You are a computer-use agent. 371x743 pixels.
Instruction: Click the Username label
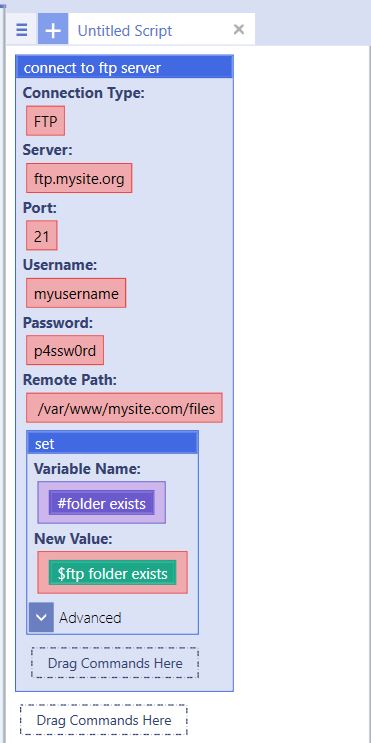[x=60, y=265]
